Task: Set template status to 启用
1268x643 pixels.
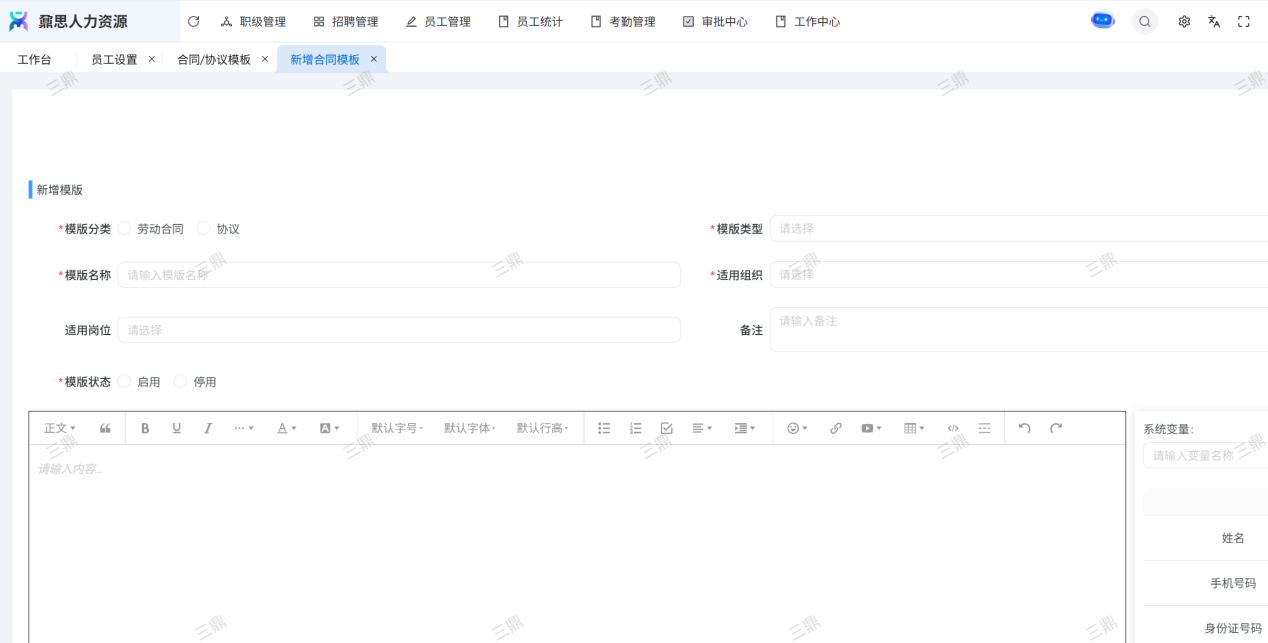Action: pos(125,382)
